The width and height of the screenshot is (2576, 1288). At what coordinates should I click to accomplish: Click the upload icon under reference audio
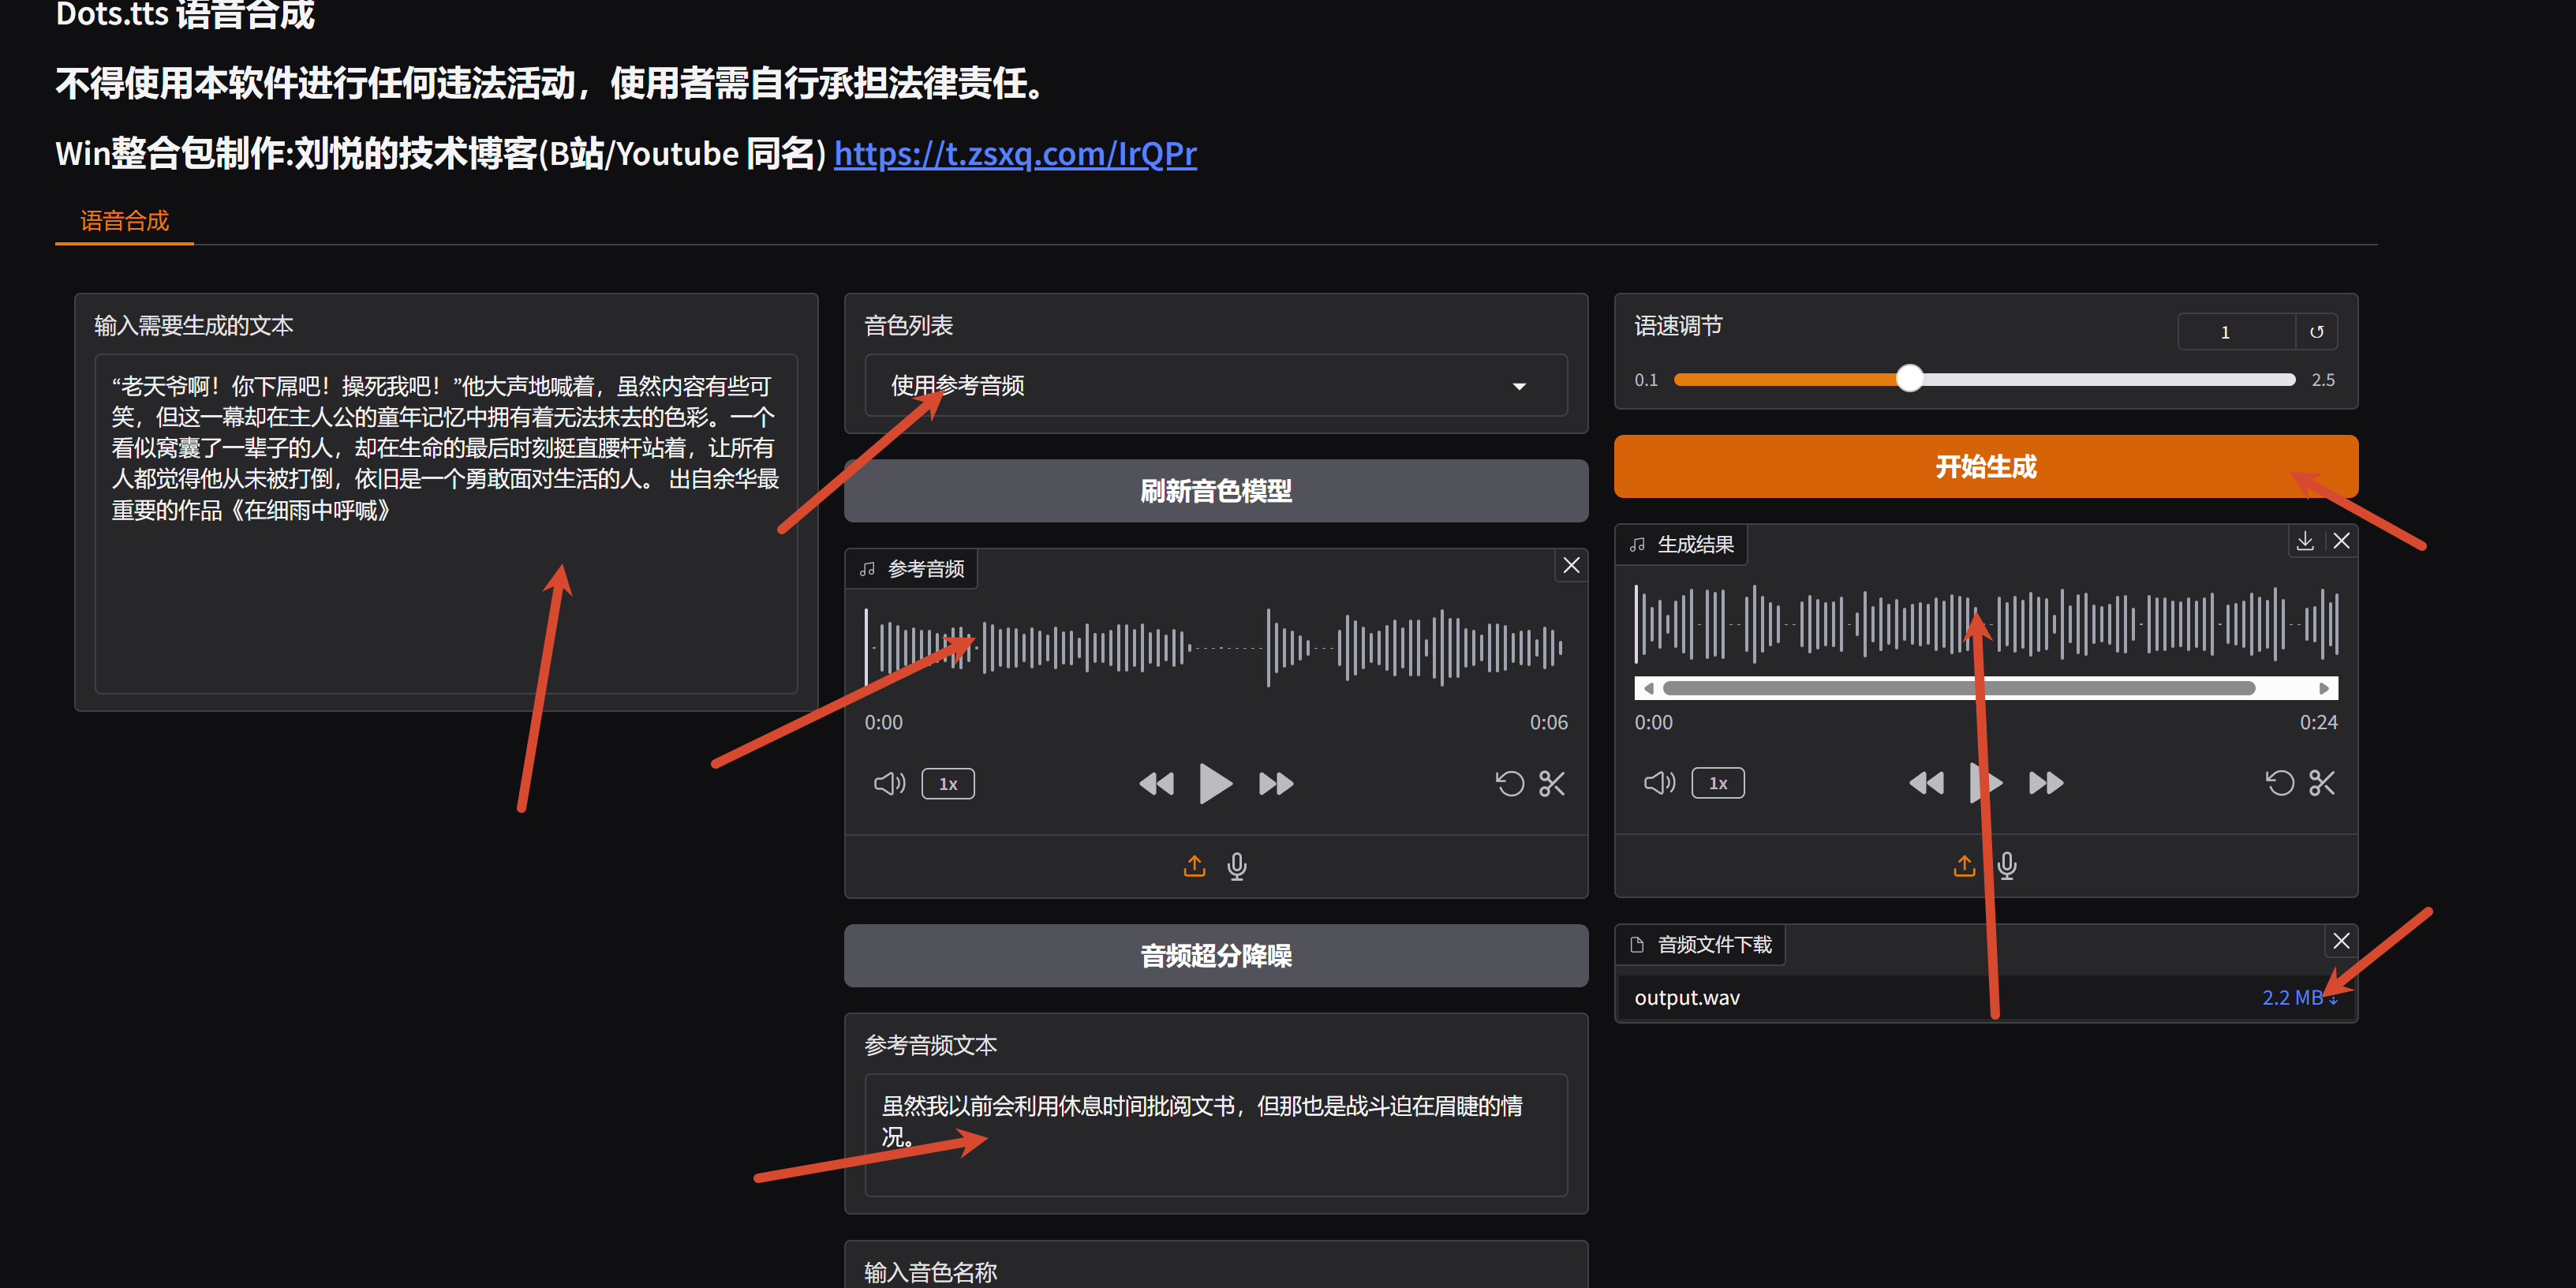[x=1194, y=865]
